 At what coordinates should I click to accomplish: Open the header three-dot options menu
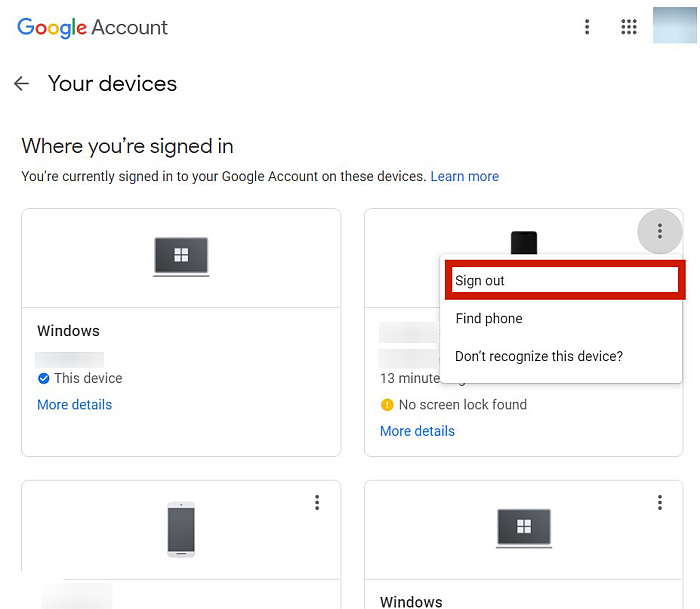(x=587, y=27)
